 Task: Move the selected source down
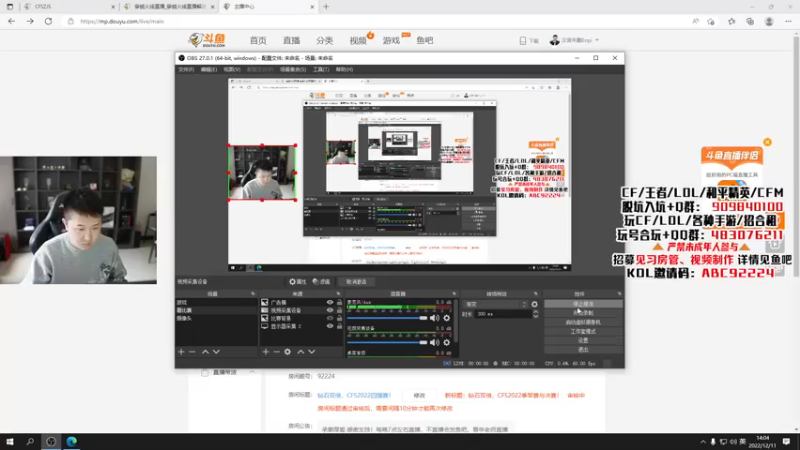(x=312, y=352)
